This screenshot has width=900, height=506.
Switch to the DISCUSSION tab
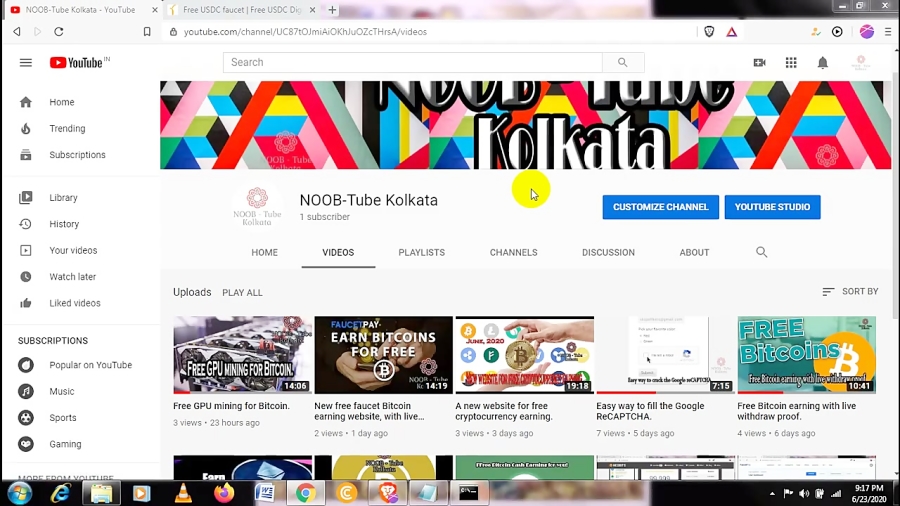pyautogui.click(x=608, y=252)
